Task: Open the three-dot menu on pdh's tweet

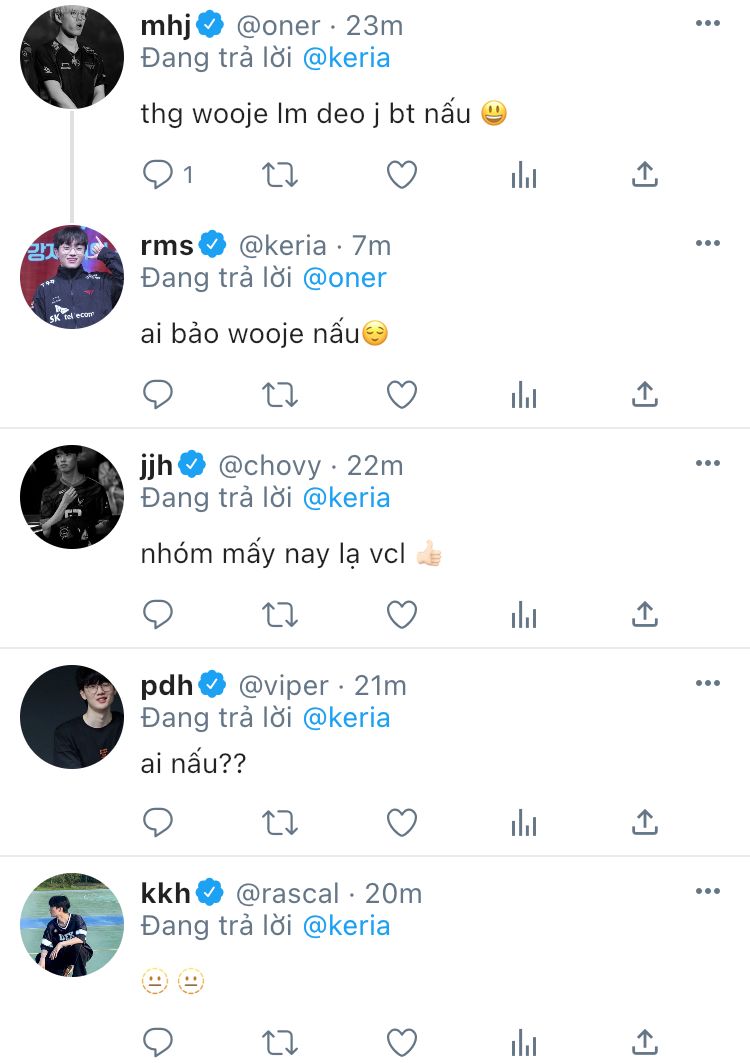Action: click(x=708, y=683)
